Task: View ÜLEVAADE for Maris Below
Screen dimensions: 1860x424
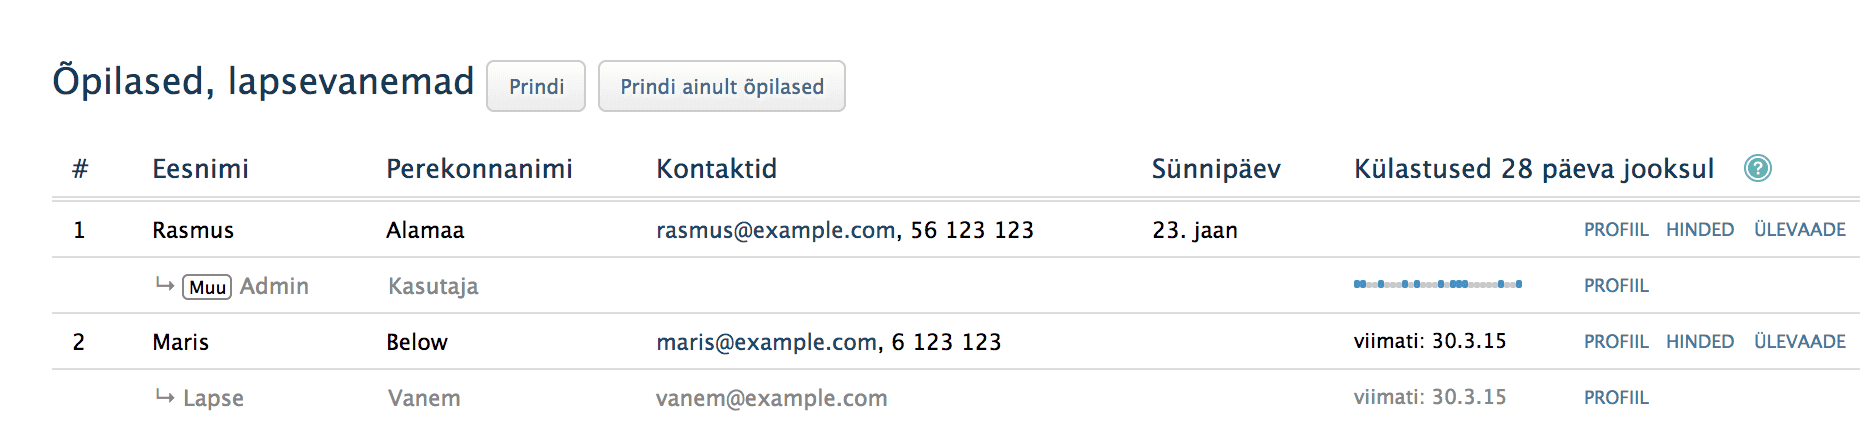Action: click(x=1799, y=342)
